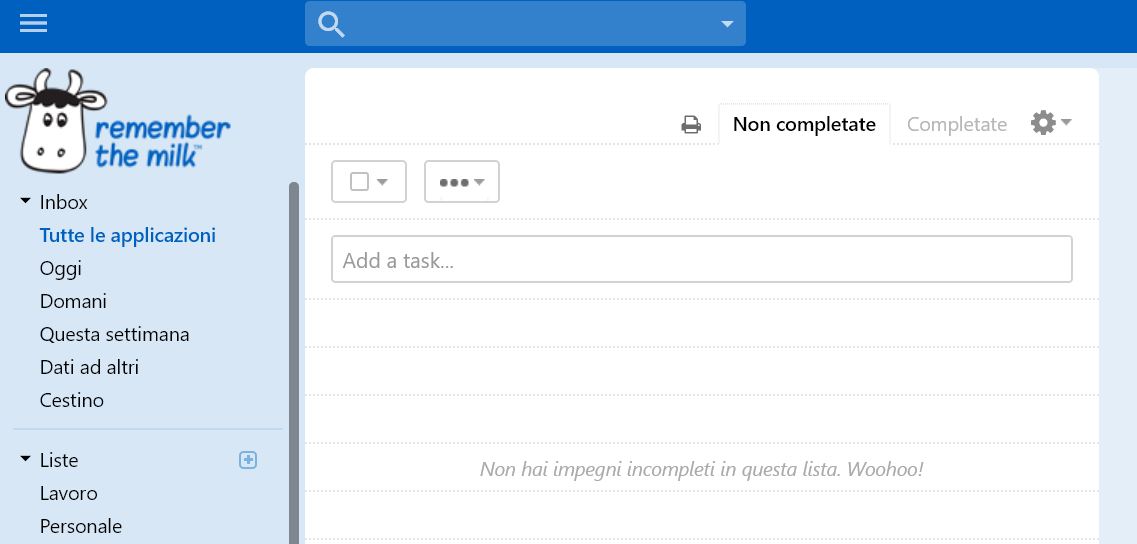Open the Oggi task view

[61, 268]
